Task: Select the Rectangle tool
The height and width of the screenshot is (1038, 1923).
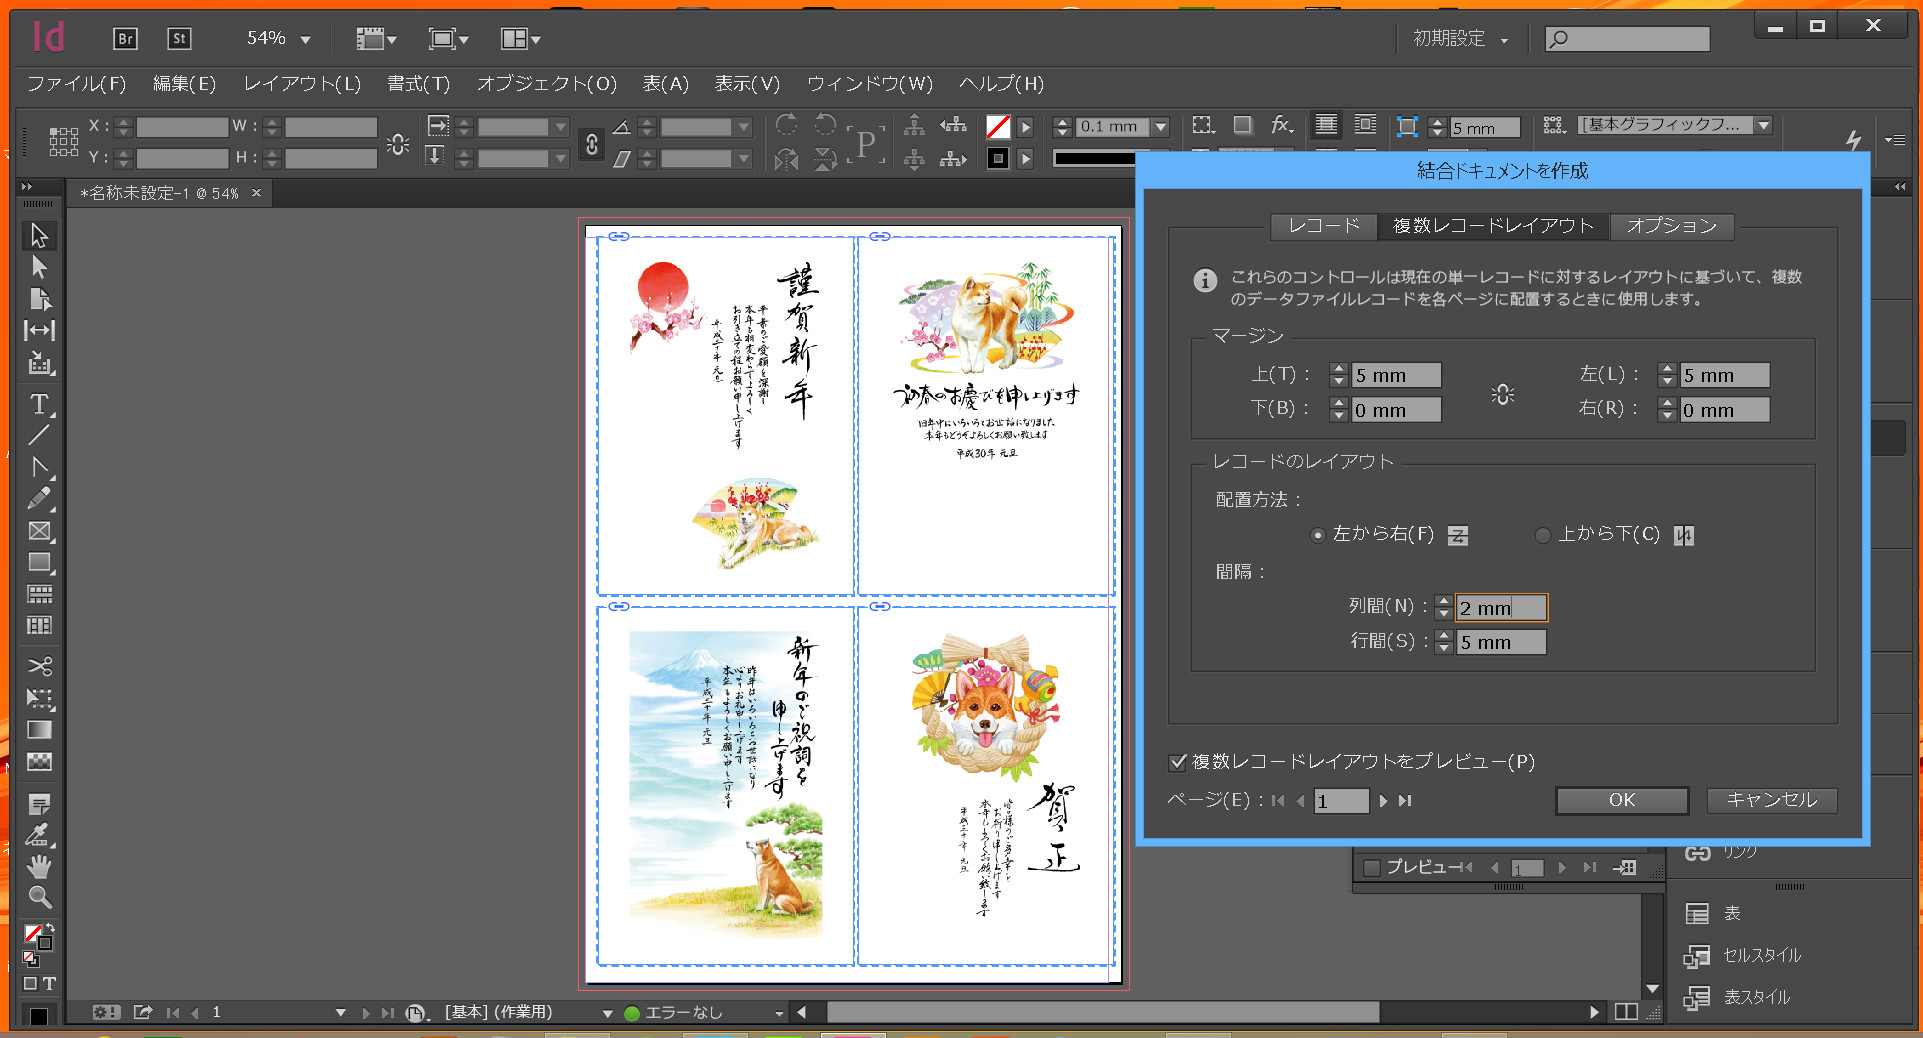Action: (x=39, y=563)
